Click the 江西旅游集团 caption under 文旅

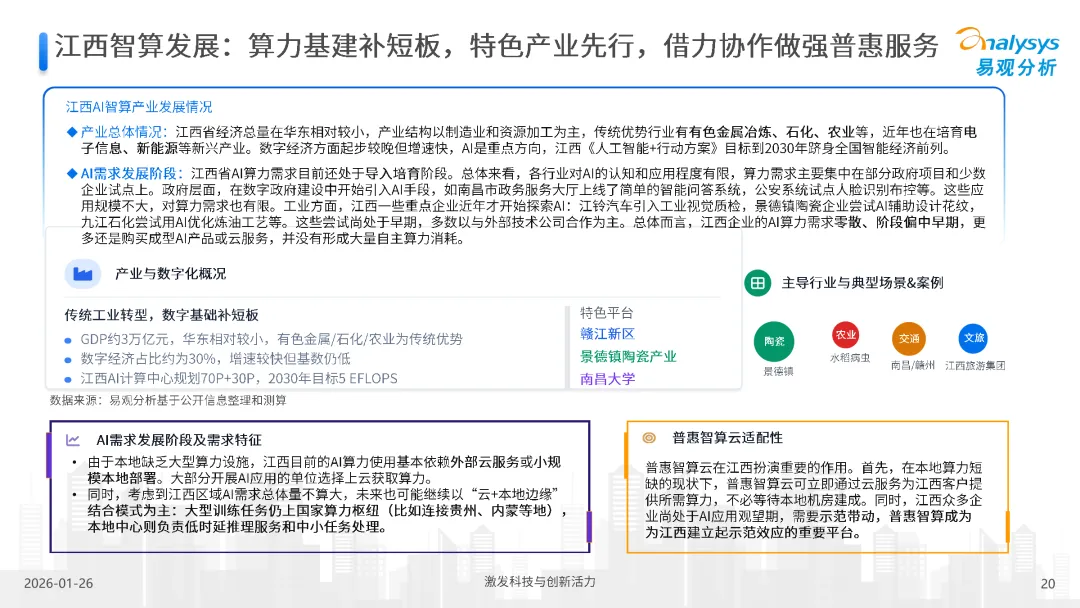(975, 365)
